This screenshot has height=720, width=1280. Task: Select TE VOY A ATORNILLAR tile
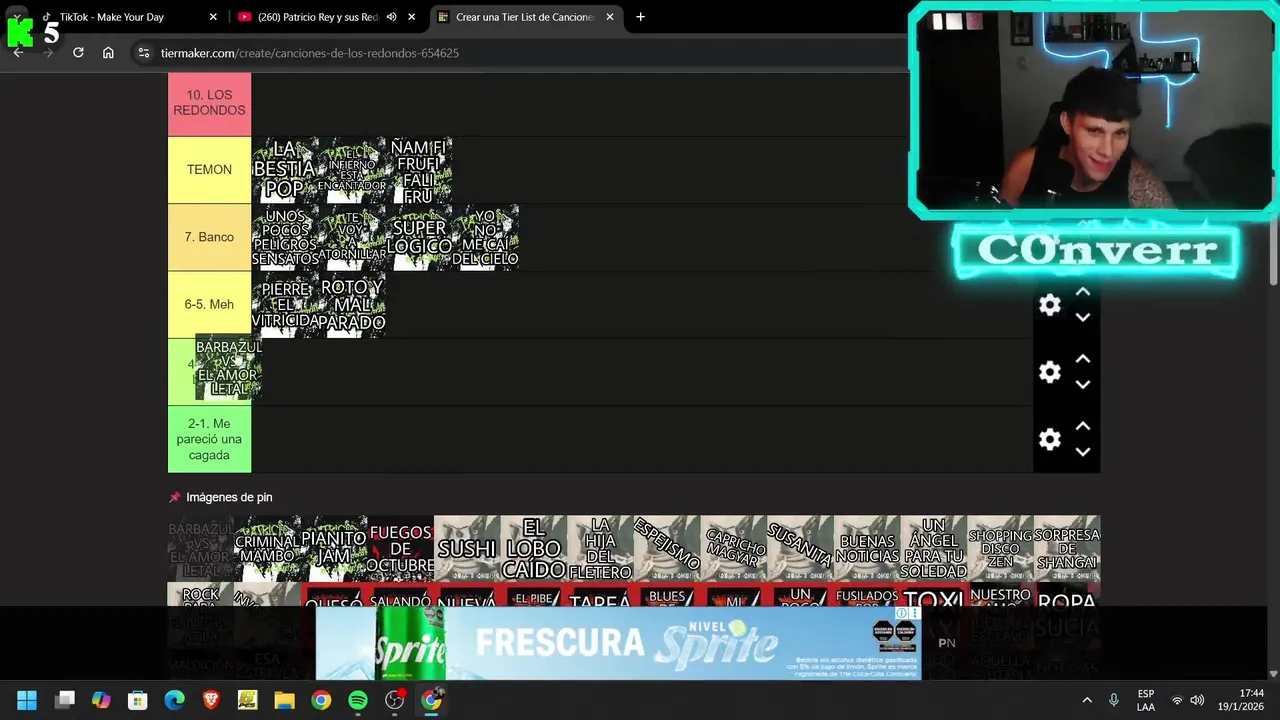(352, 237)
